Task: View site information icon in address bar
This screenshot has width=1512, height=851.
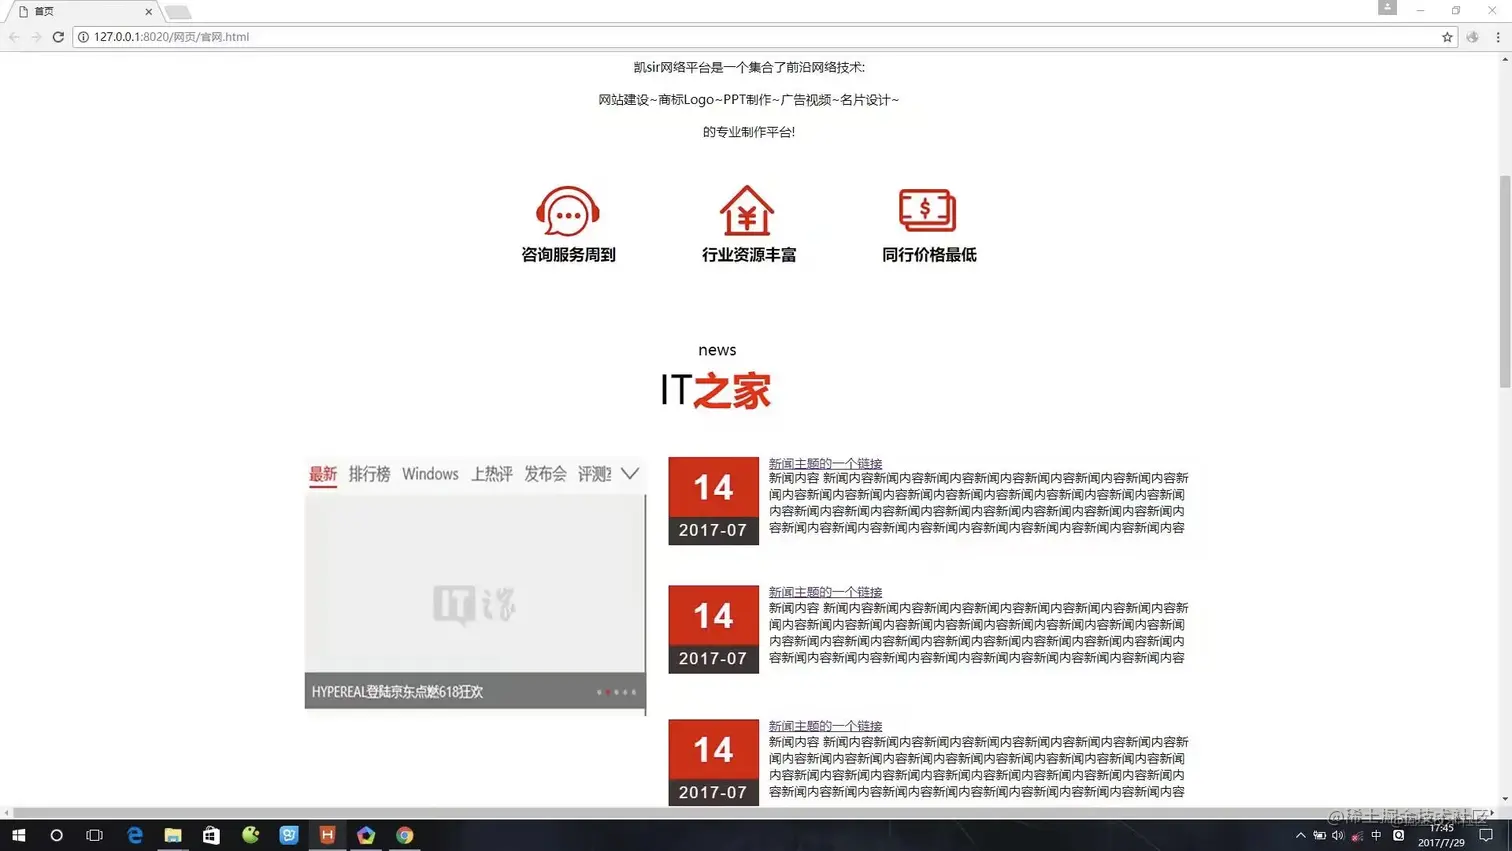Action: 84,37
